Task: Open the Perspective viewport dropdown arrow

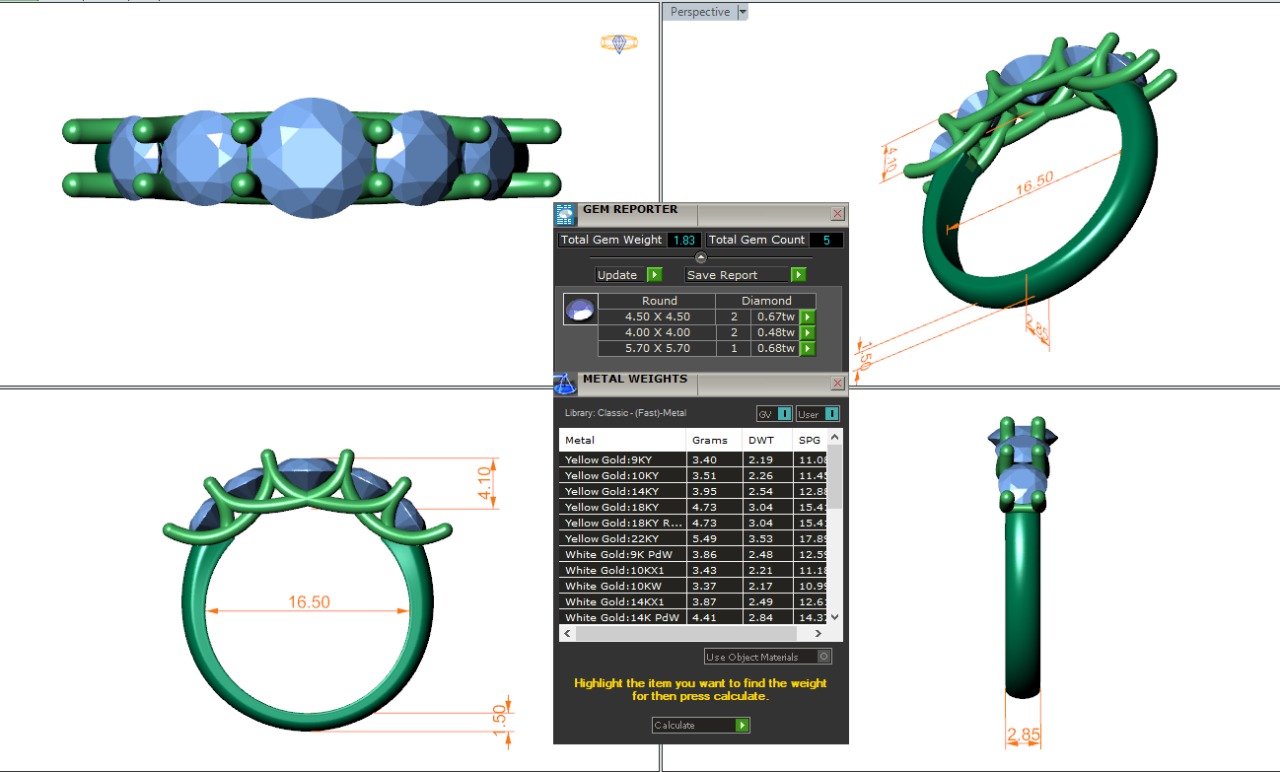Action: point(742,12)
